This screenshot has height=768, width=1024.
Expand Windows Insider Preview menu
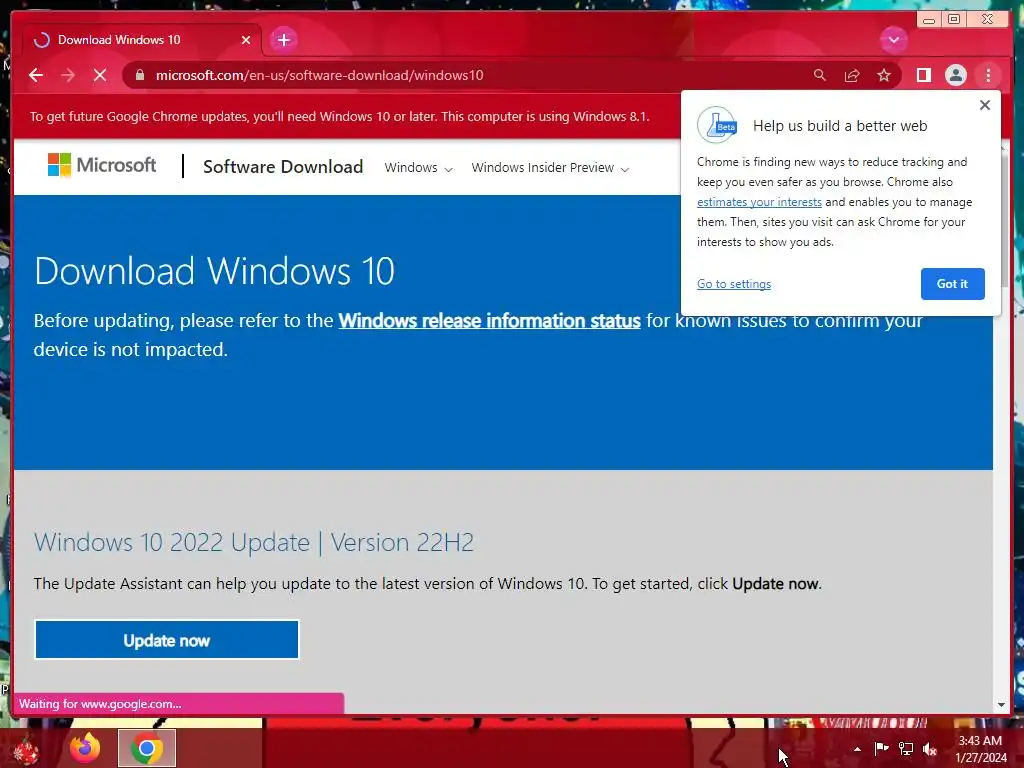550,168
